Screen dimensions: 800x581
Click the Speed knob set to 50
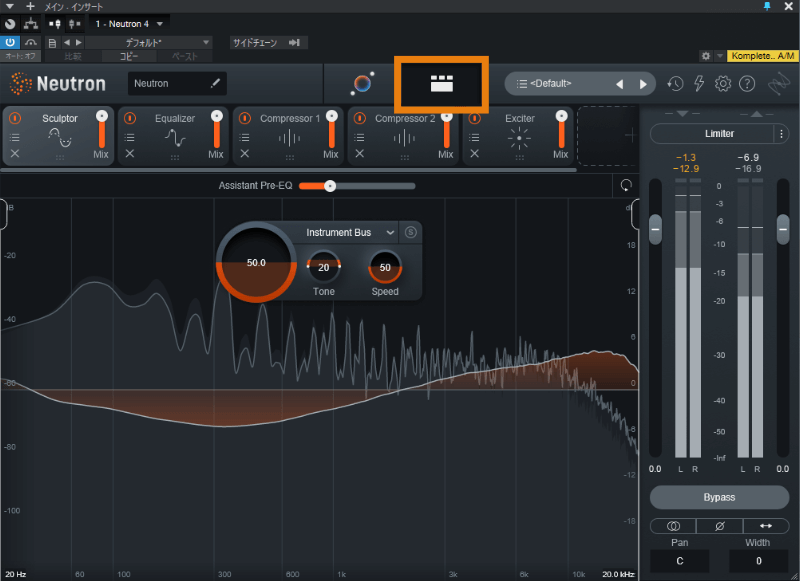(385, 267)
